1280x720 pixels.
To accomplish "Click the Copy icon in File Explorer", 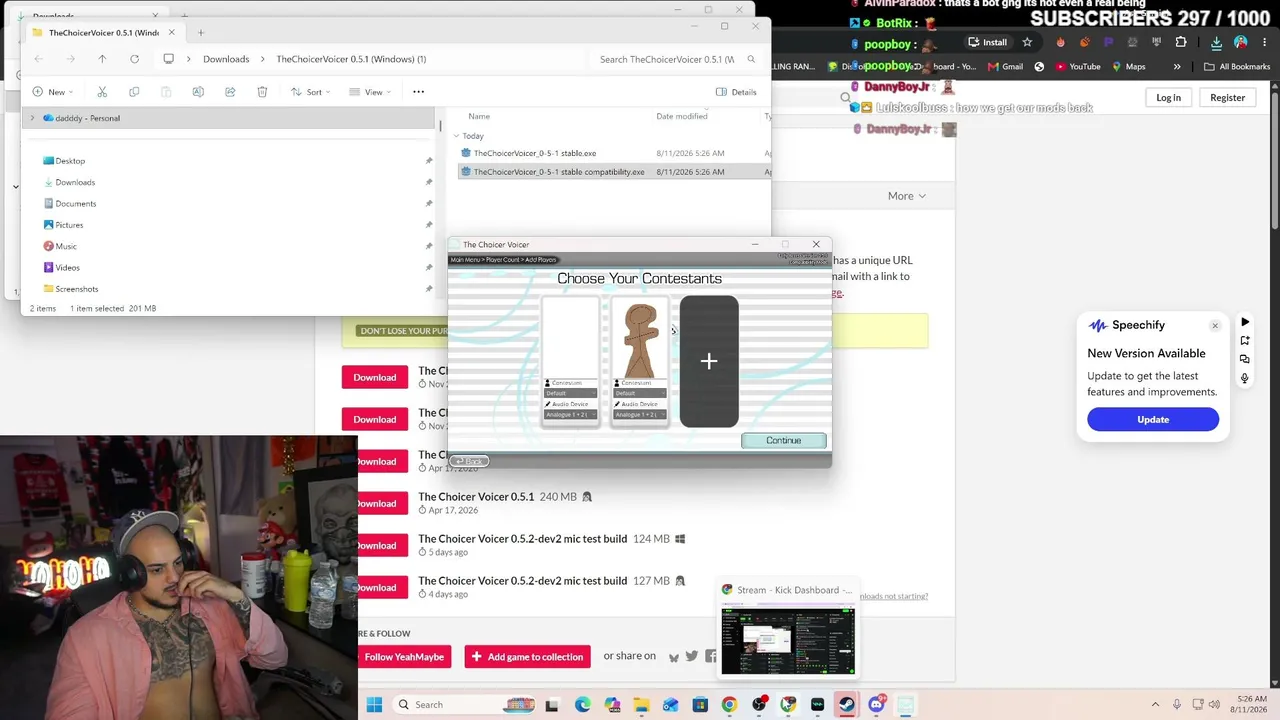I will tap(134, 92).
